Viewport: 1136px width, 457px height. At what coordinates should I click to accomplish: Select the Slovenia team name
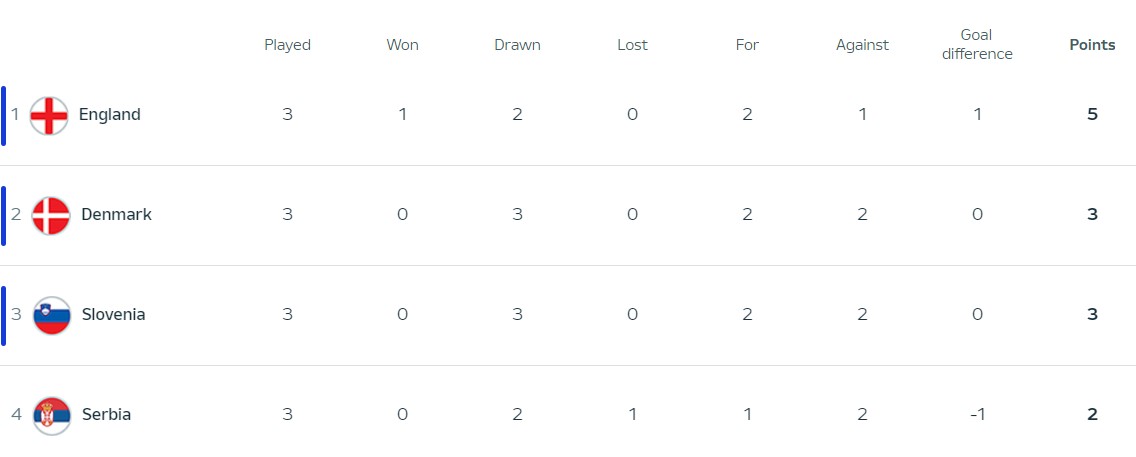click(x=113, y=315)
